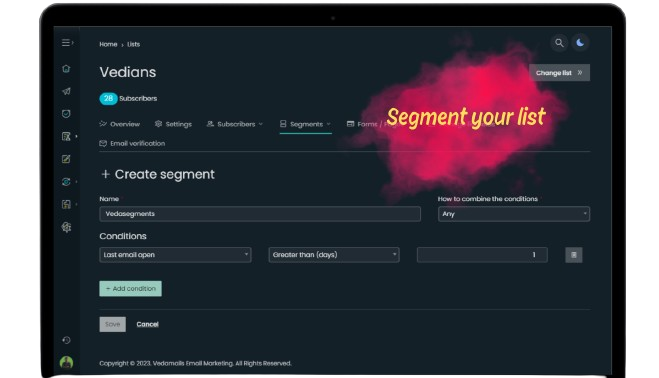Open the campaigns megaphone icon
Image resolution: width=659 pixels, height=378 pixels.
pos(66,91)
